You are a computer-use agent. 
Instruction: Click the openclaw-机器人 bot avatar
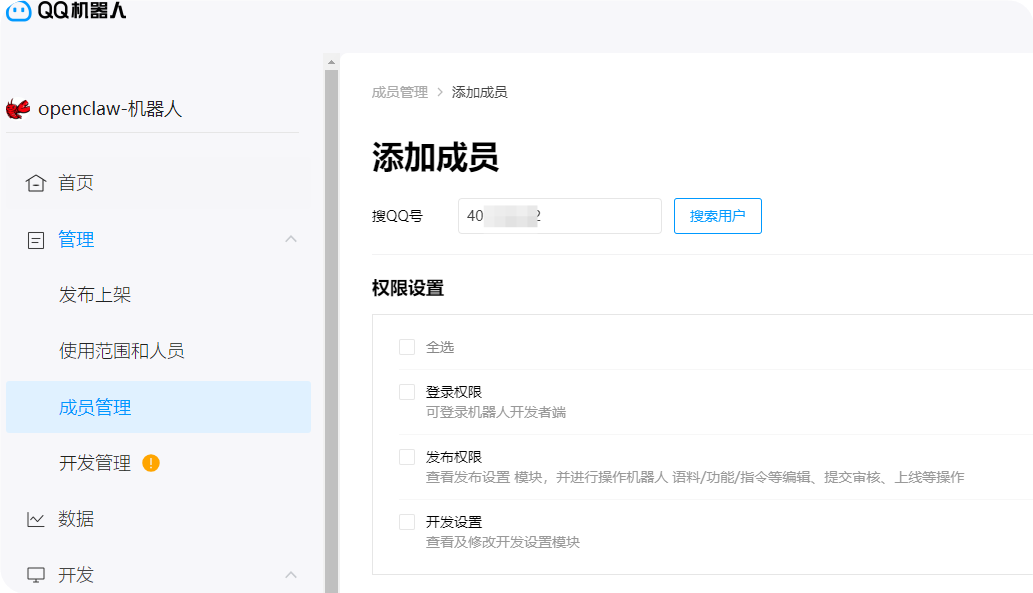16,107
